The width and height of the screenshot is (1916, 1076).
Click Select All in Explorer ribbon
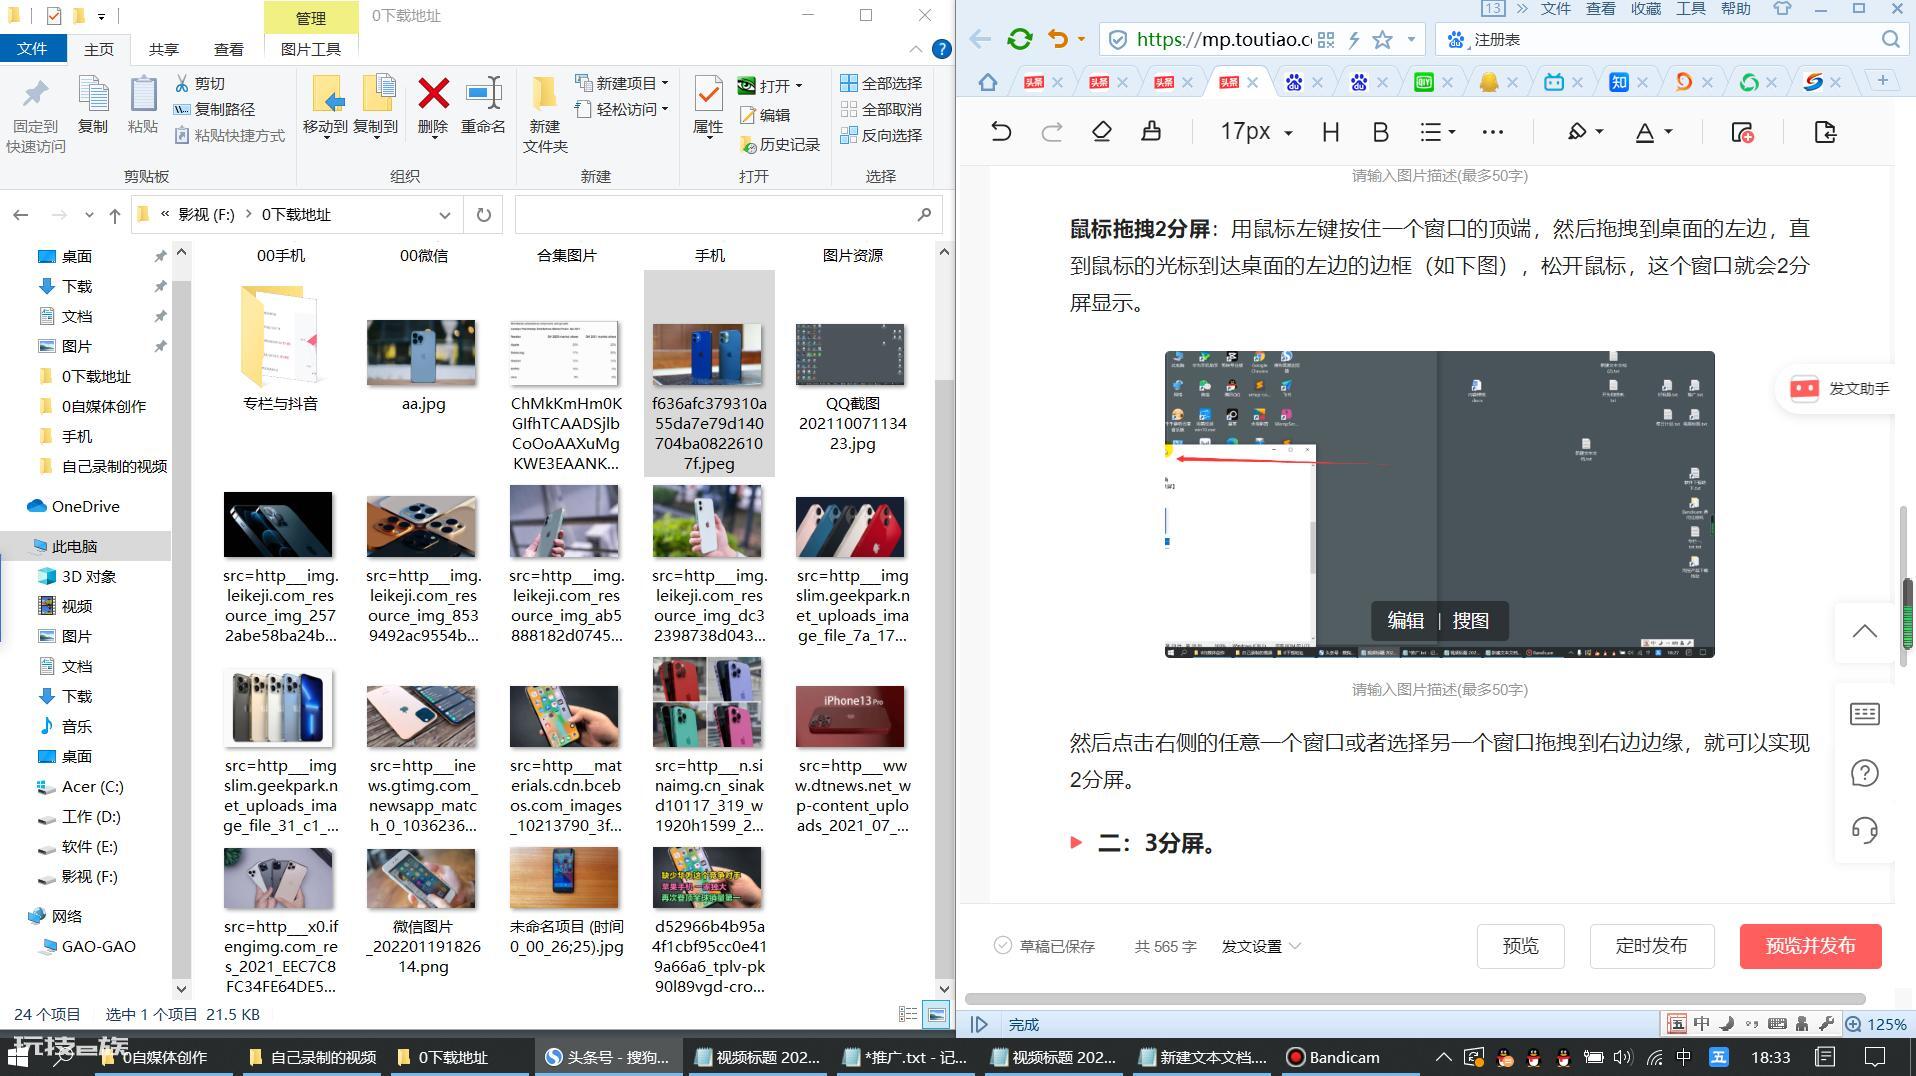[x=881, y=83]
